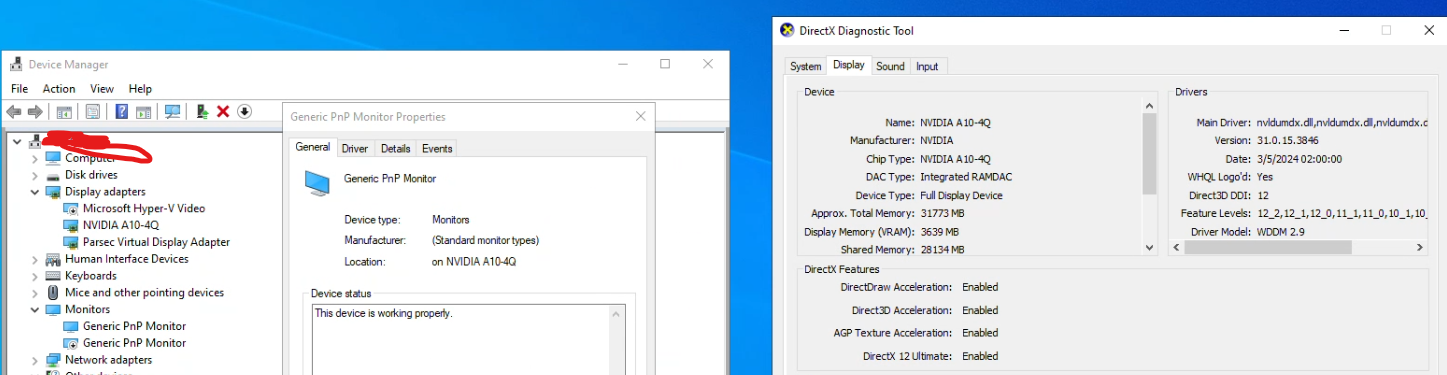Image resolution: width=1447 pixels, height=375 pixels.
Task: Collapse the root computer node
Action: pos(17,141)
